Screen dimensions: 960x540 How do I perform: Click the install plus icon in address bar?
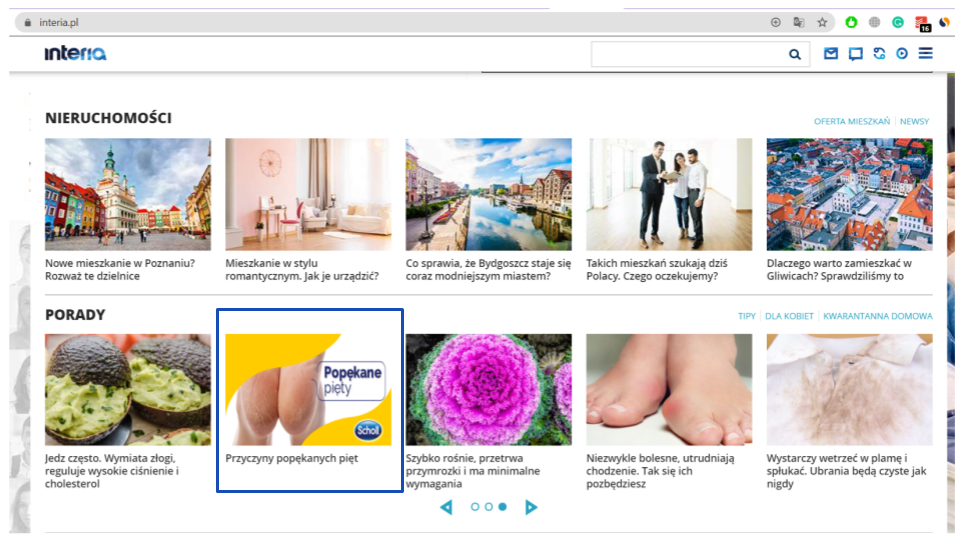[776, 23]
